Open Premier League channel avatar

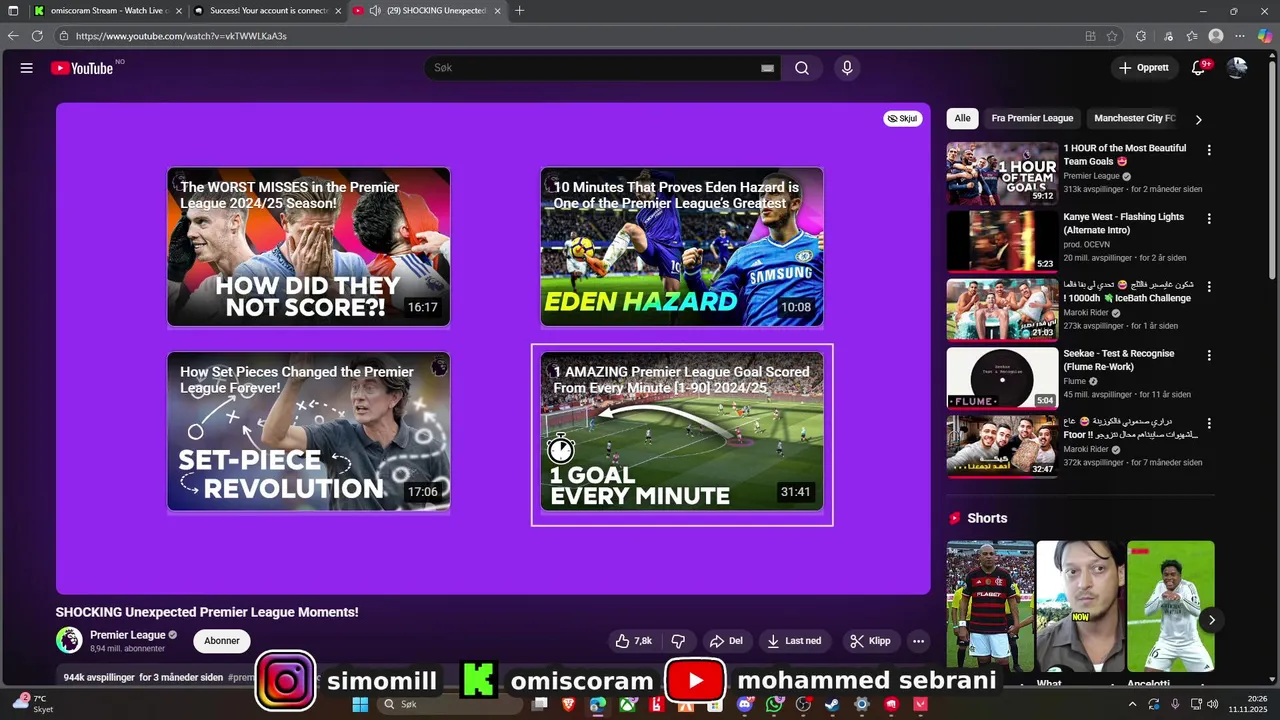[x=69, y=640]
